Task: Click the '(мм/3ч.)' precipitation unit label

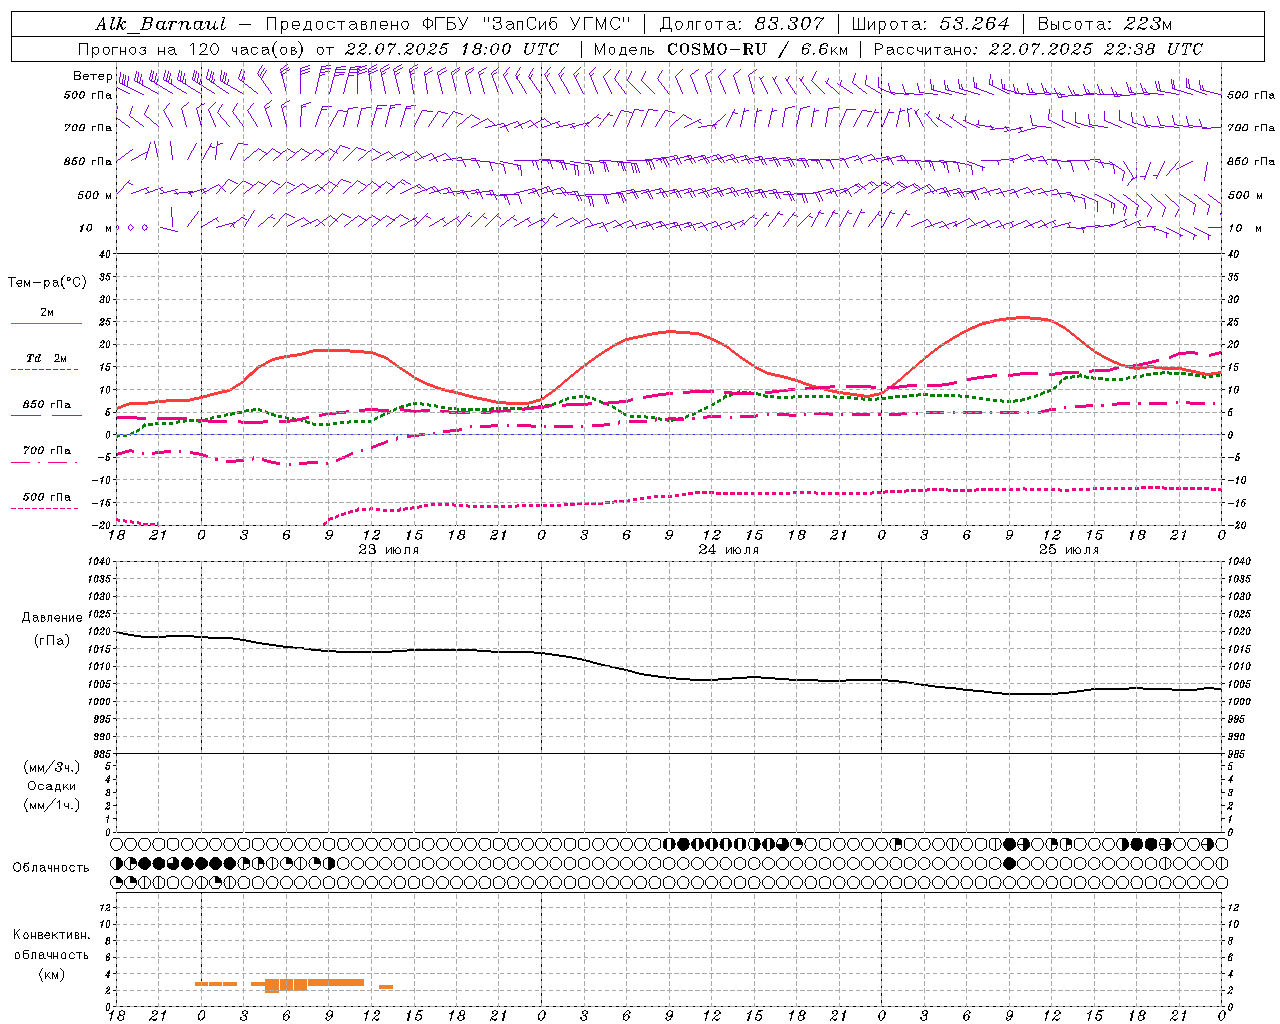Action: 51,767
